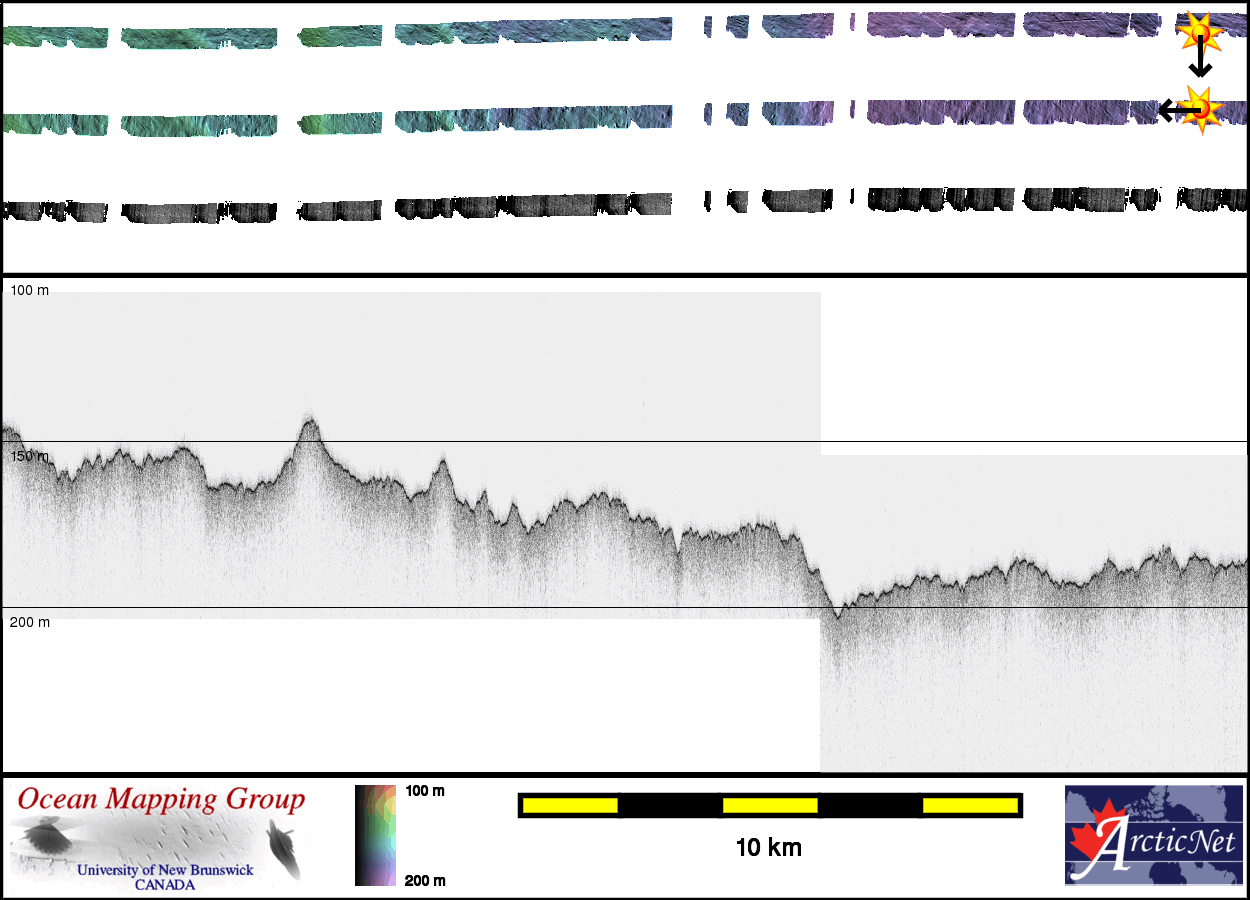Viewport: 1250px width, 900px height.
Task: Click the top starburst navigation marker
Action: pyautogui.click(x=1199, y=32)
